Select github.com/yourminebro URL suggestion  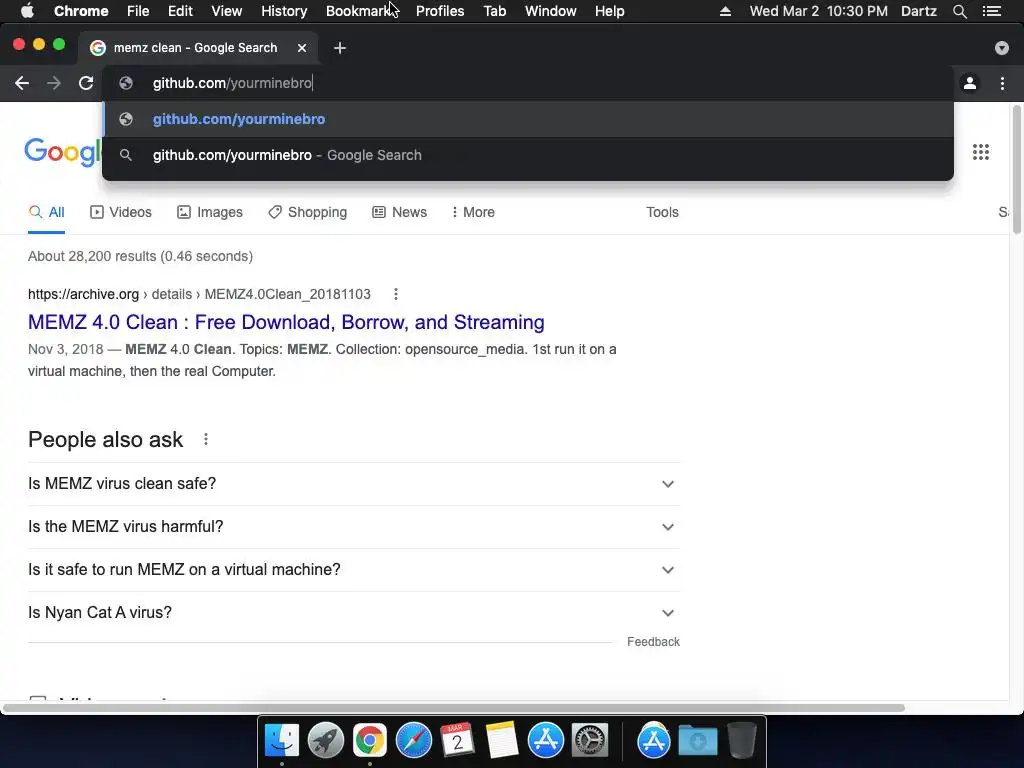click(528, 119)
